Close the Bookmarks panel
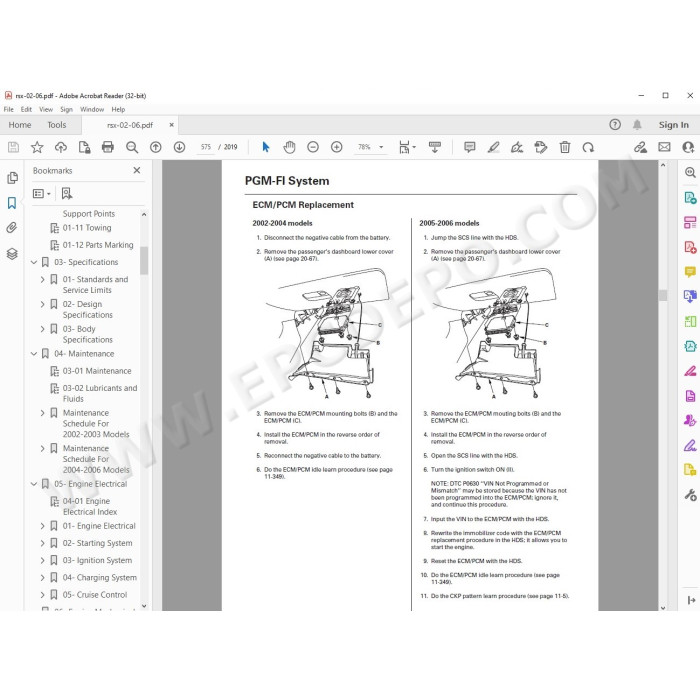 (x=137, y=170)
